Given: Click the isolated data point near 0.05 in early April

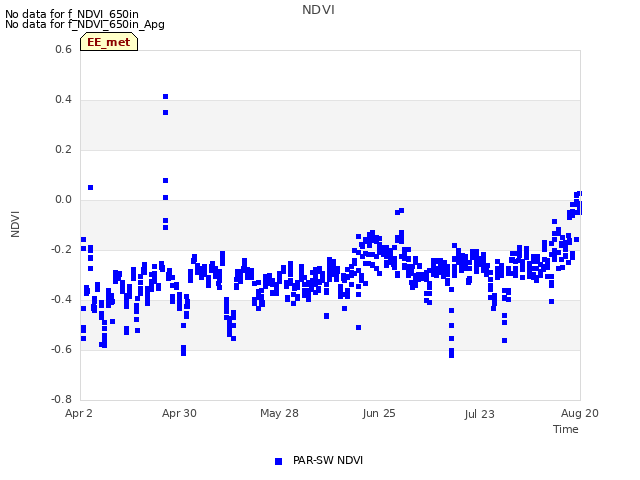Looking at the screenshot, I should [x=91, y=187].
